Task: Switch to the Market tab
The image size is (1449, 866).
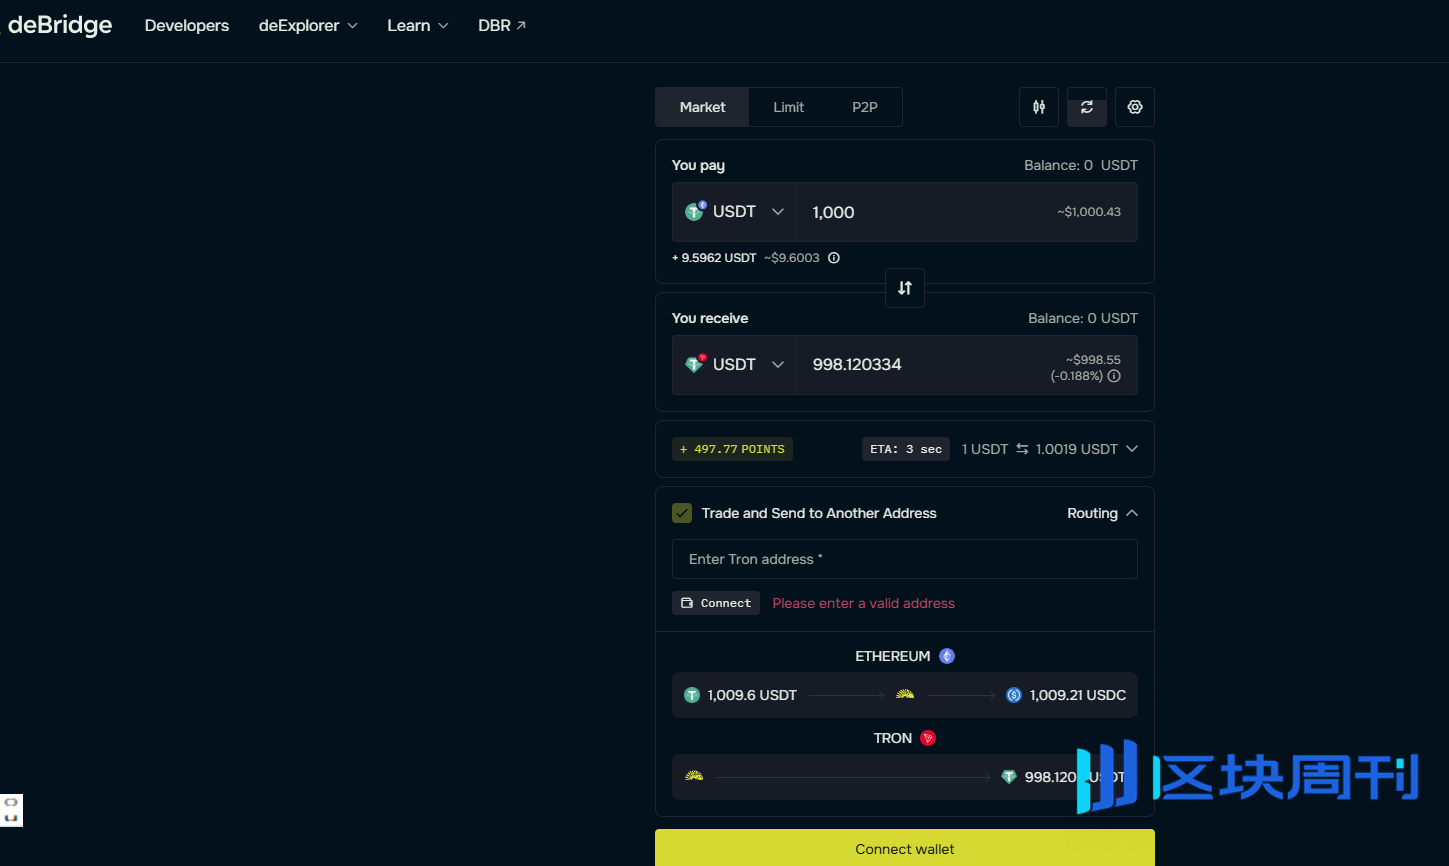Action: (702, 107)
